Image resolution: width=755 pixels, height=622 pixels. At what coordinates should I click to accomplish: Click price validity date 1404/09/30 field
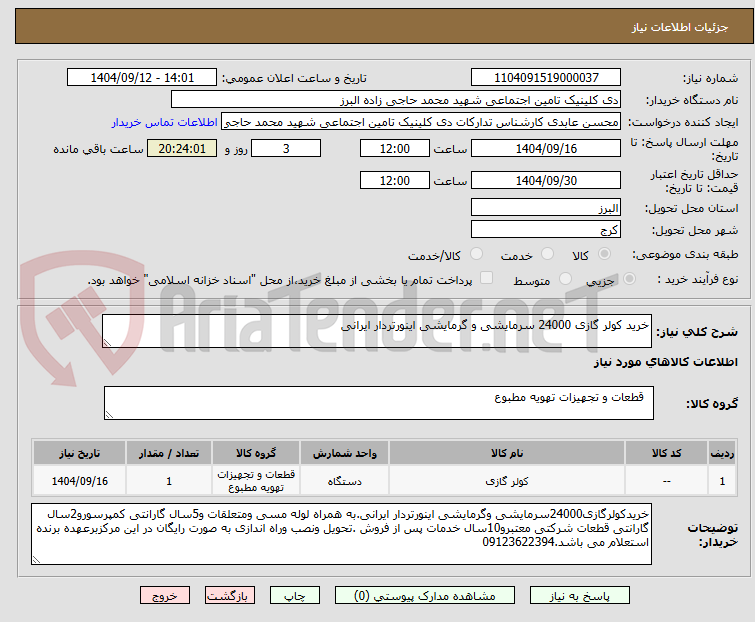tap(546, 180)
